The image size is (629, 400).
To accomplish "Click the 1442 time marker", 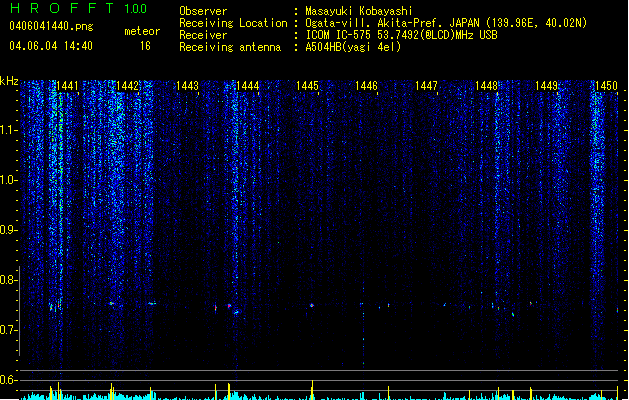I will [127, 86].
